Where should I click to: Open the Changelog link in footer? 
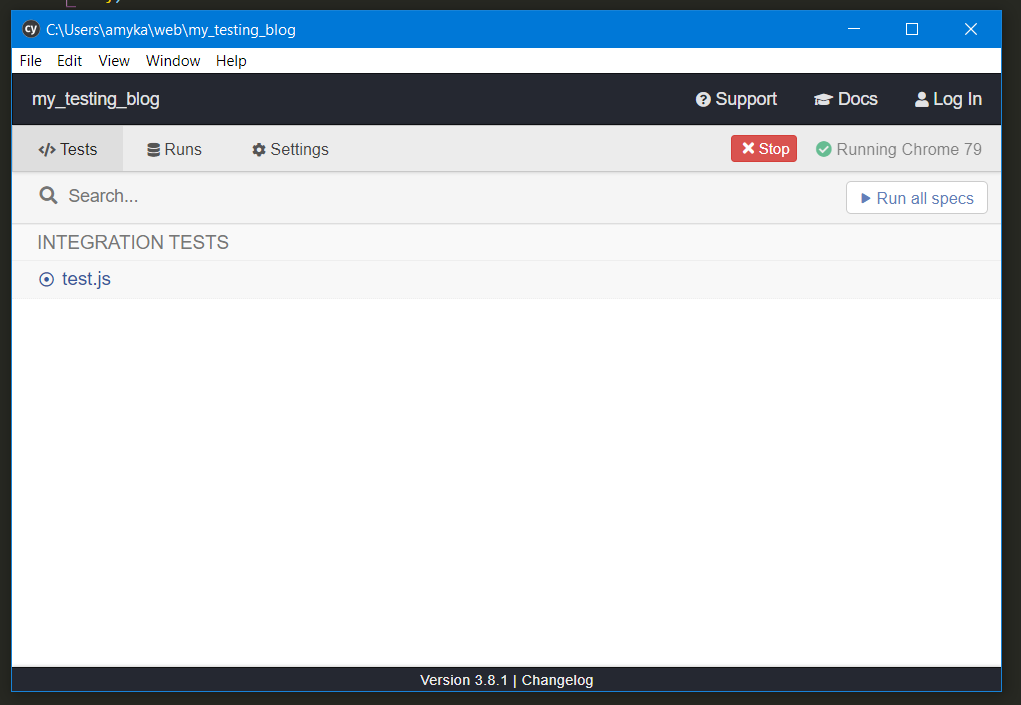pyautogui.click(x=557, y=680)
